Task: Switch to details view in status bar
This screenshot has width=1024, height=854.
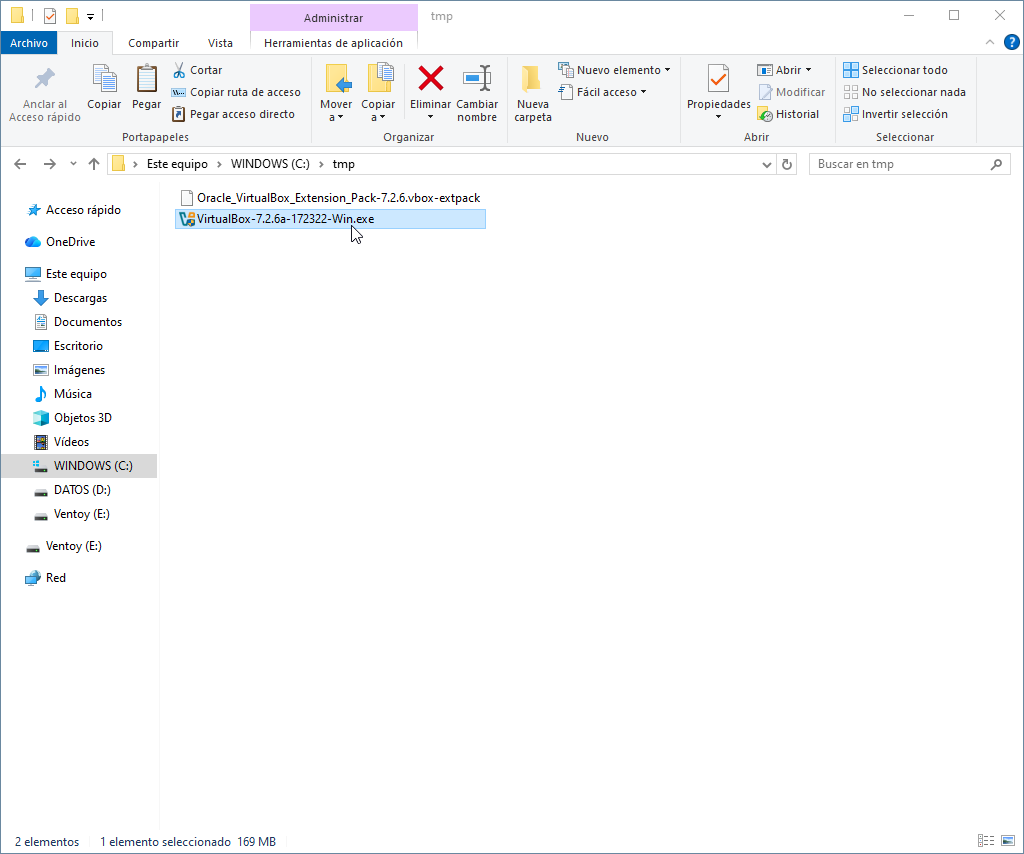Action: 986,842
